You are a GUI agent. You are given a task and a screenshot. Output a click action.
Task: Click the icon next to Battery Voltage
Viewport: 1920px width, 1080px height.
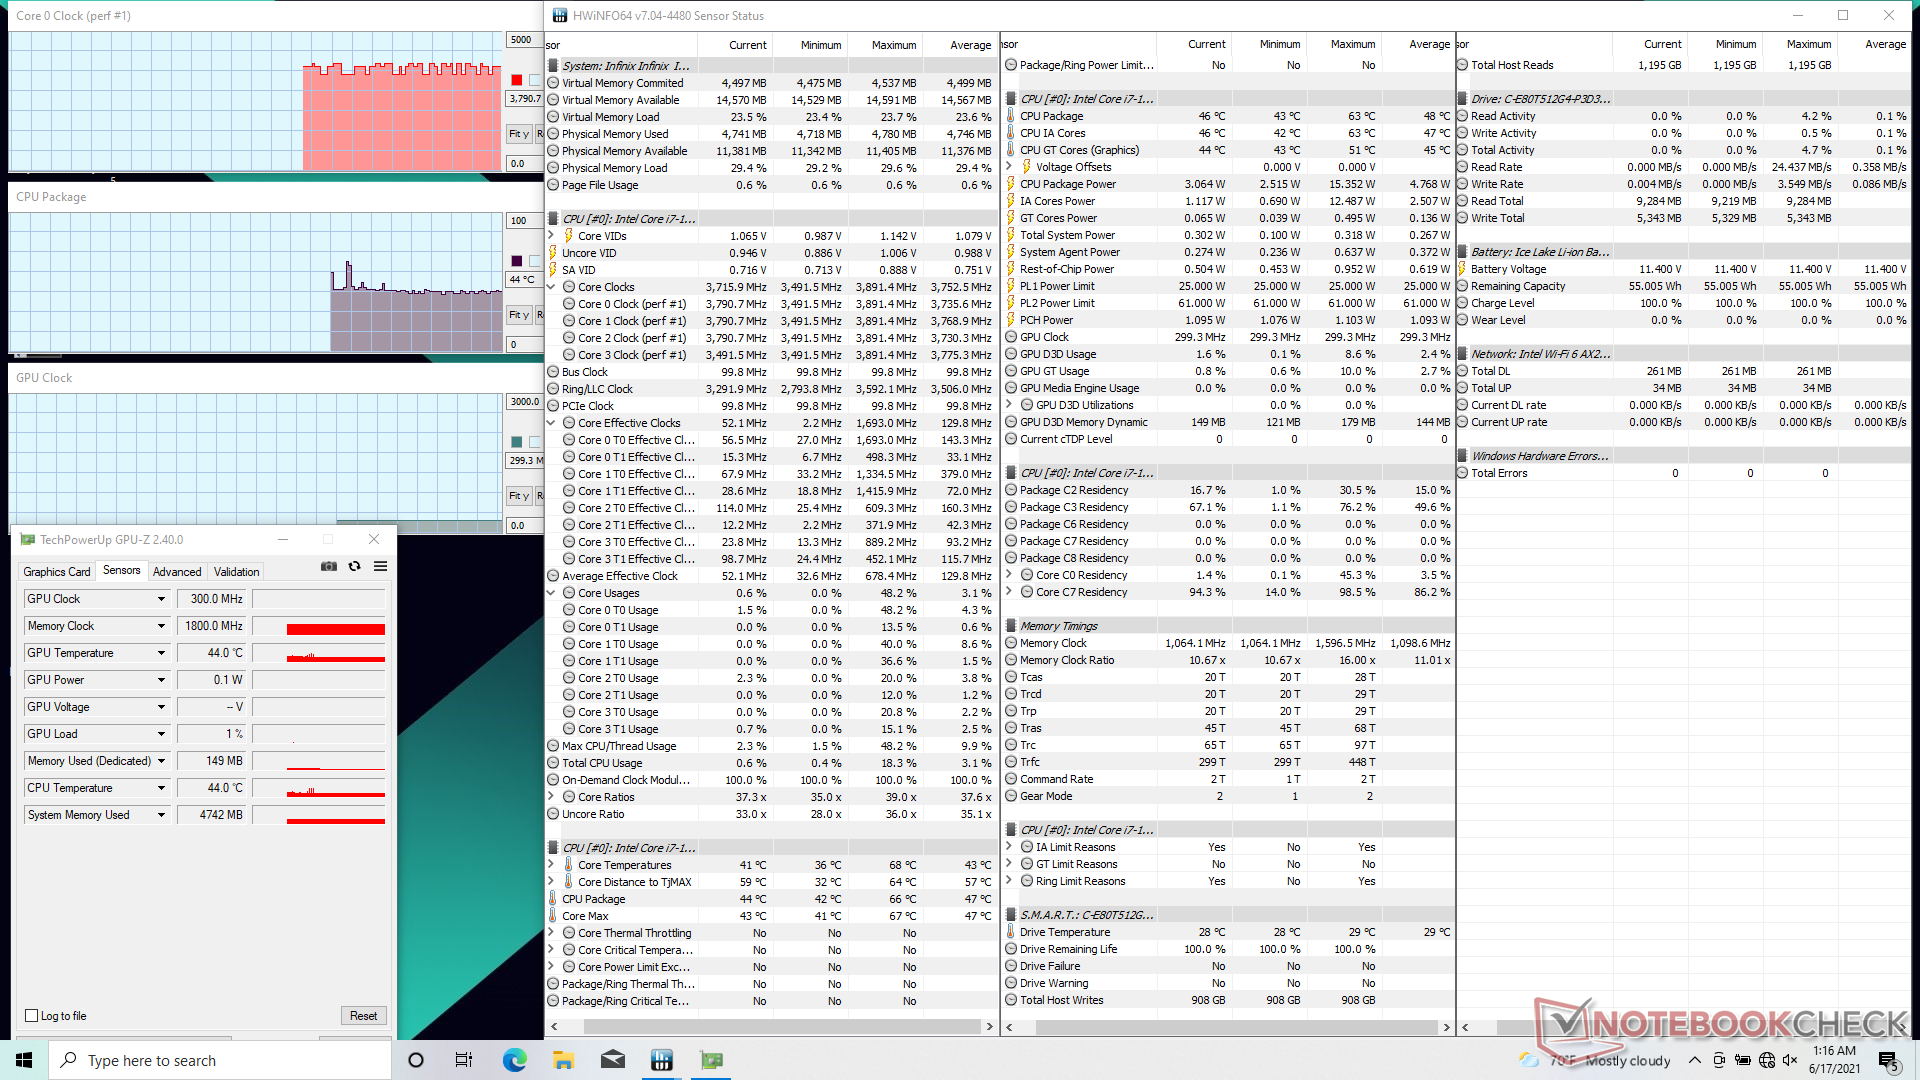tap(1462, 269)
